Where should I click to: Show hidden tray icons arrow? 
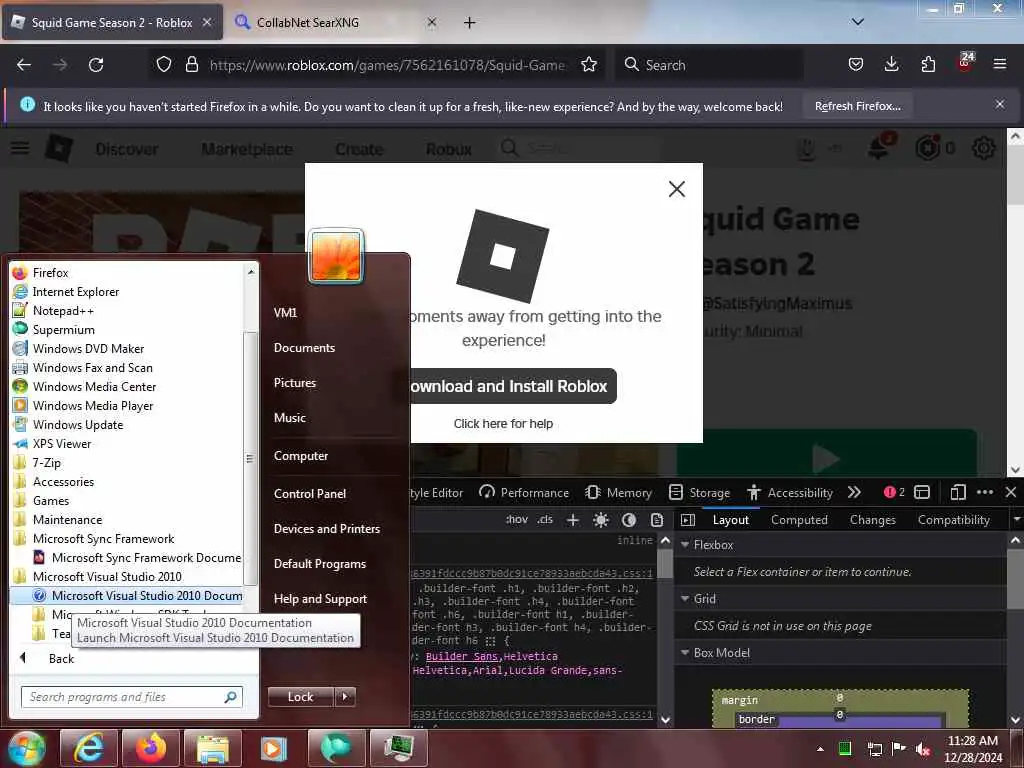tap(820, 749)
